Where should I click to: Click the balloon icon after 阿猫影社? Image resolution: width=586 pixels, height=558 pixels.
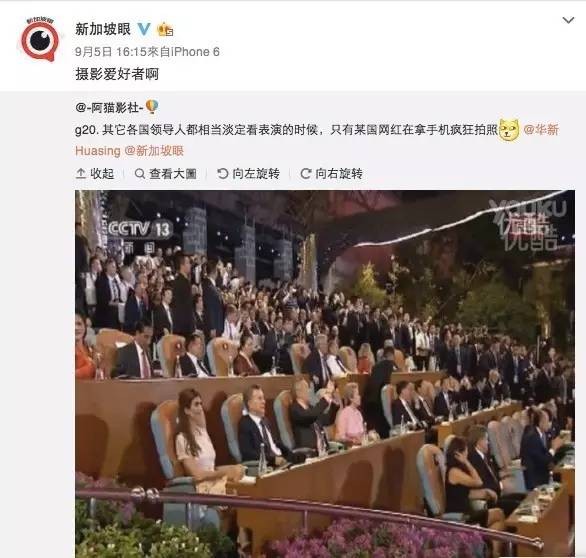point(152,107)
